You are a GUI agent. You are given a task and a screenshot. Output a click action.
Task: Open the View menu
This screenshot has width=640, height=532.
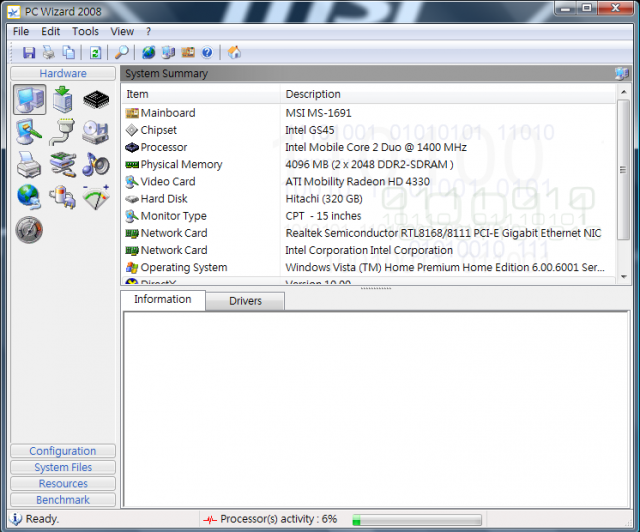[x=122, y=31]
